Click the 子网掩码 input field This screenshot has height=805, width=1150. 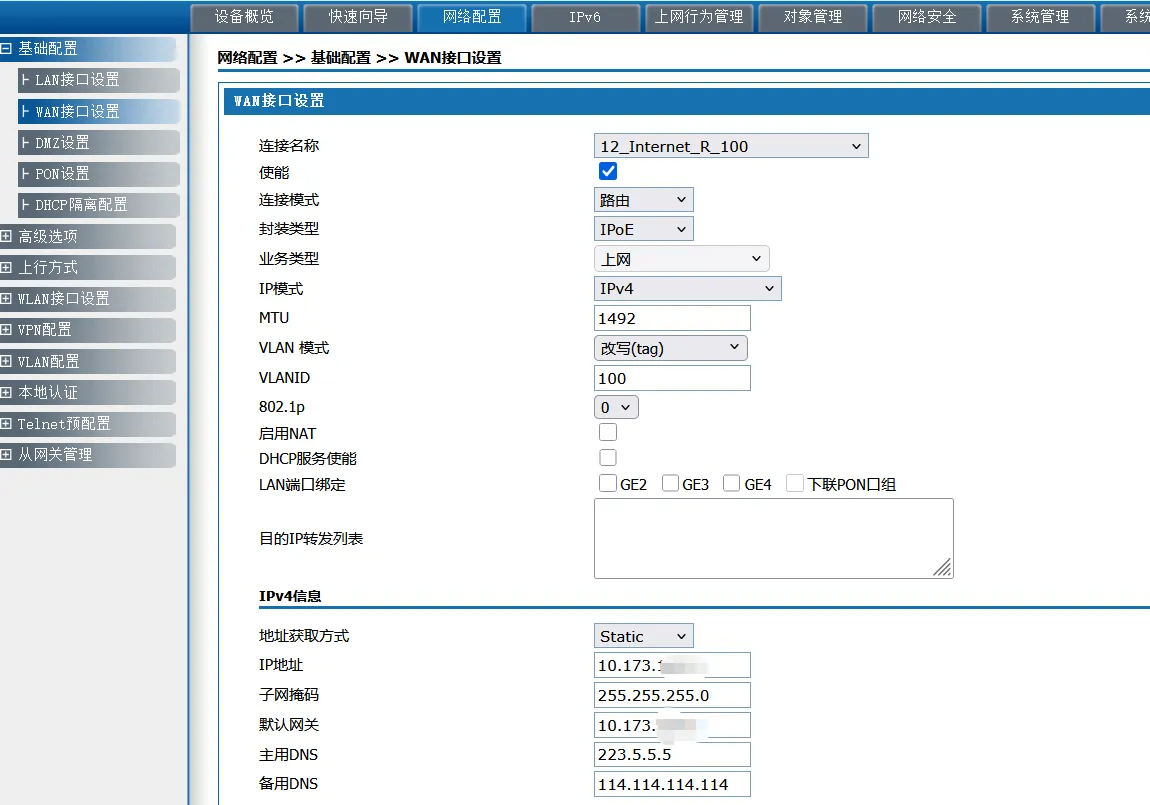(x=672, y=695)
